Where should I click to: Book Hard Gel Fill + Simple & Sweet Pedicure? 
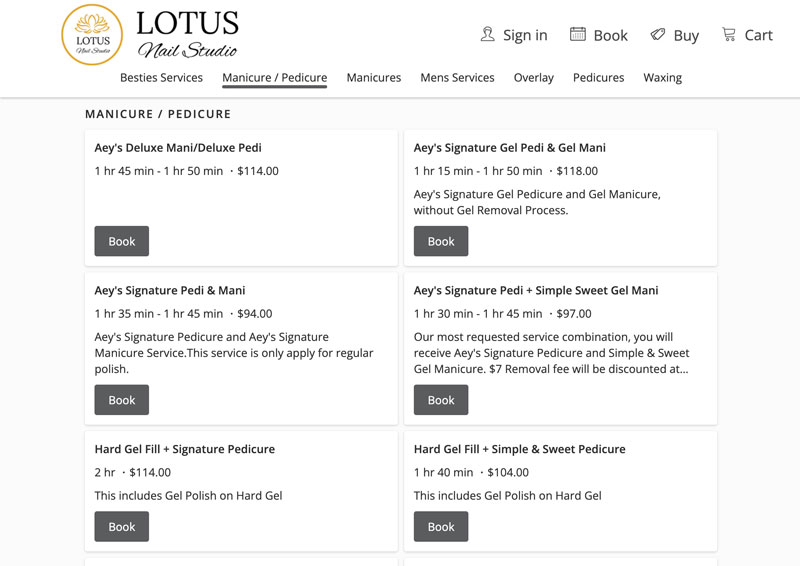tap(441, 526)
